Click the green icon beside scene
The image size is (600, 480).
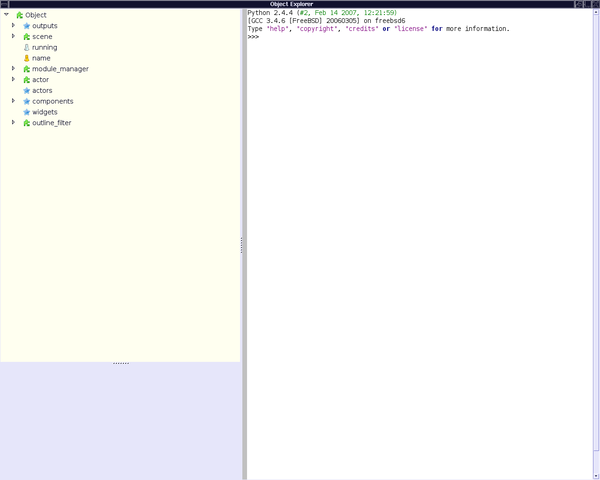26,36
